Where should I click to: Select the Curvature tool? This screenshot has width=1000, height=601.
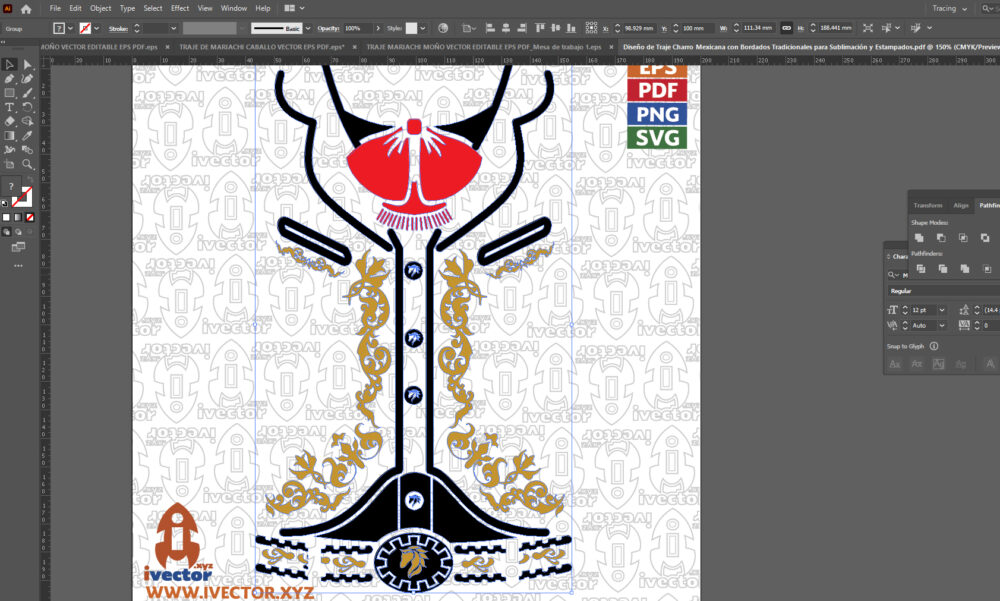point(27,78)
